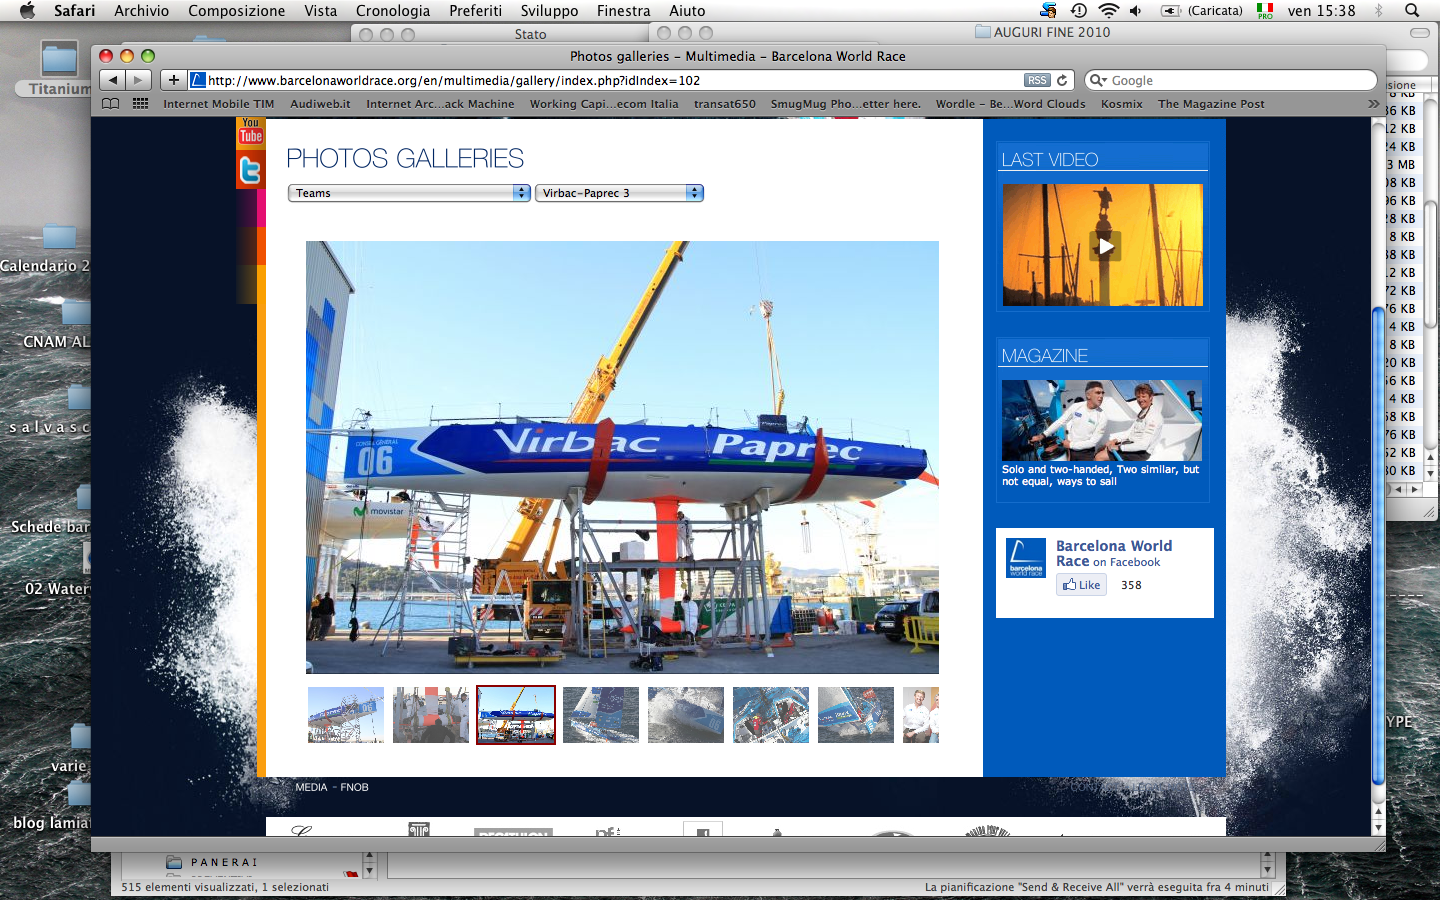This screenshot has width=1440, height=900.
Task: Open the Vista menu
Action: click(x=320, y=10)
